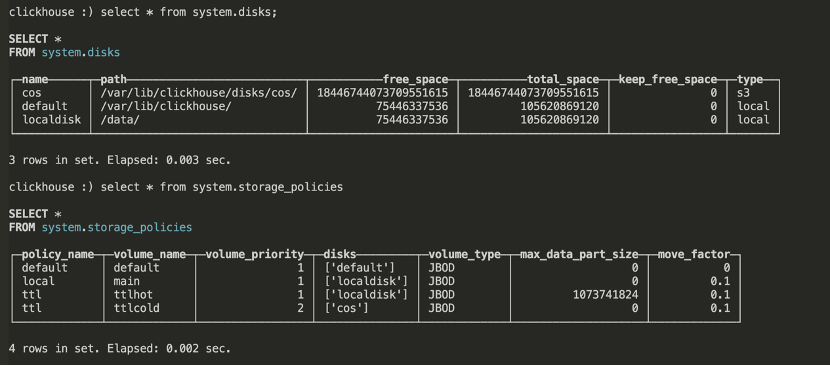Click the 'localdisk' name in disks table
Image resolution: width=830 pixels, height=366 pixels.
point(51,120)
